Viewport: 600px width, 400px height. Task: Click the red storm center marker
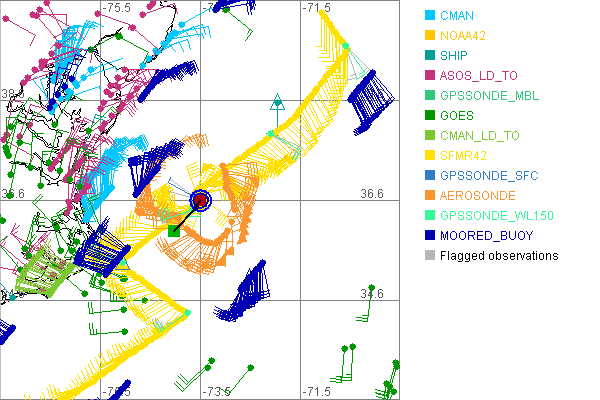(x=201, y=201)
